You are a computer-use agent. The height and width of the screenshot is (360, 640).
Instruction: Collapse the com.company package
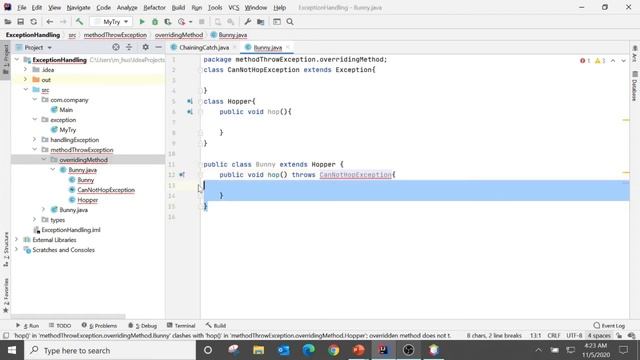(35, 100)
